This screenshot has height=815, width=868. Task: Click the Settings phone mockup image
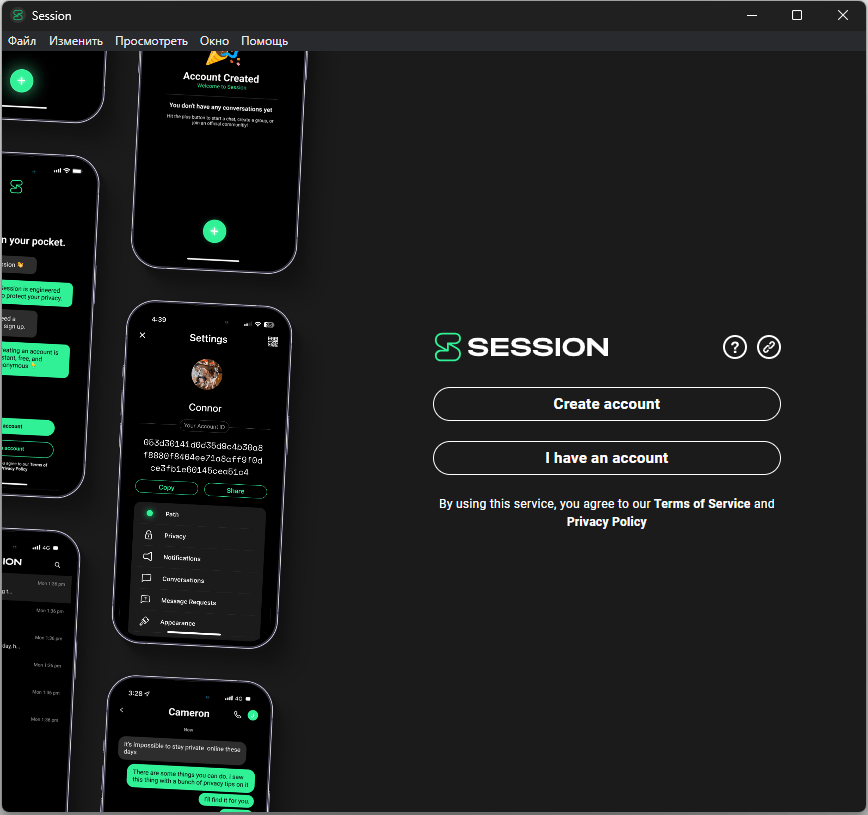point(203,474)
